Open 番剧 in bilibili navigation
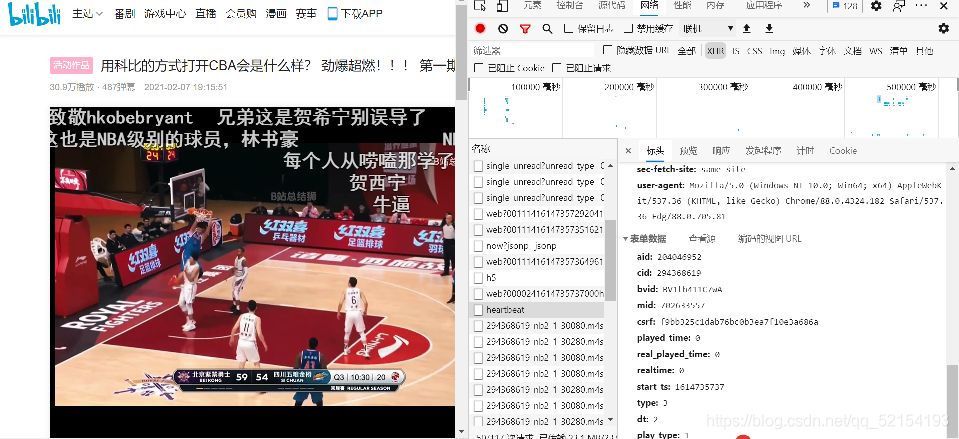The height and width of the screenshot is (439, 959). point(124,13)
